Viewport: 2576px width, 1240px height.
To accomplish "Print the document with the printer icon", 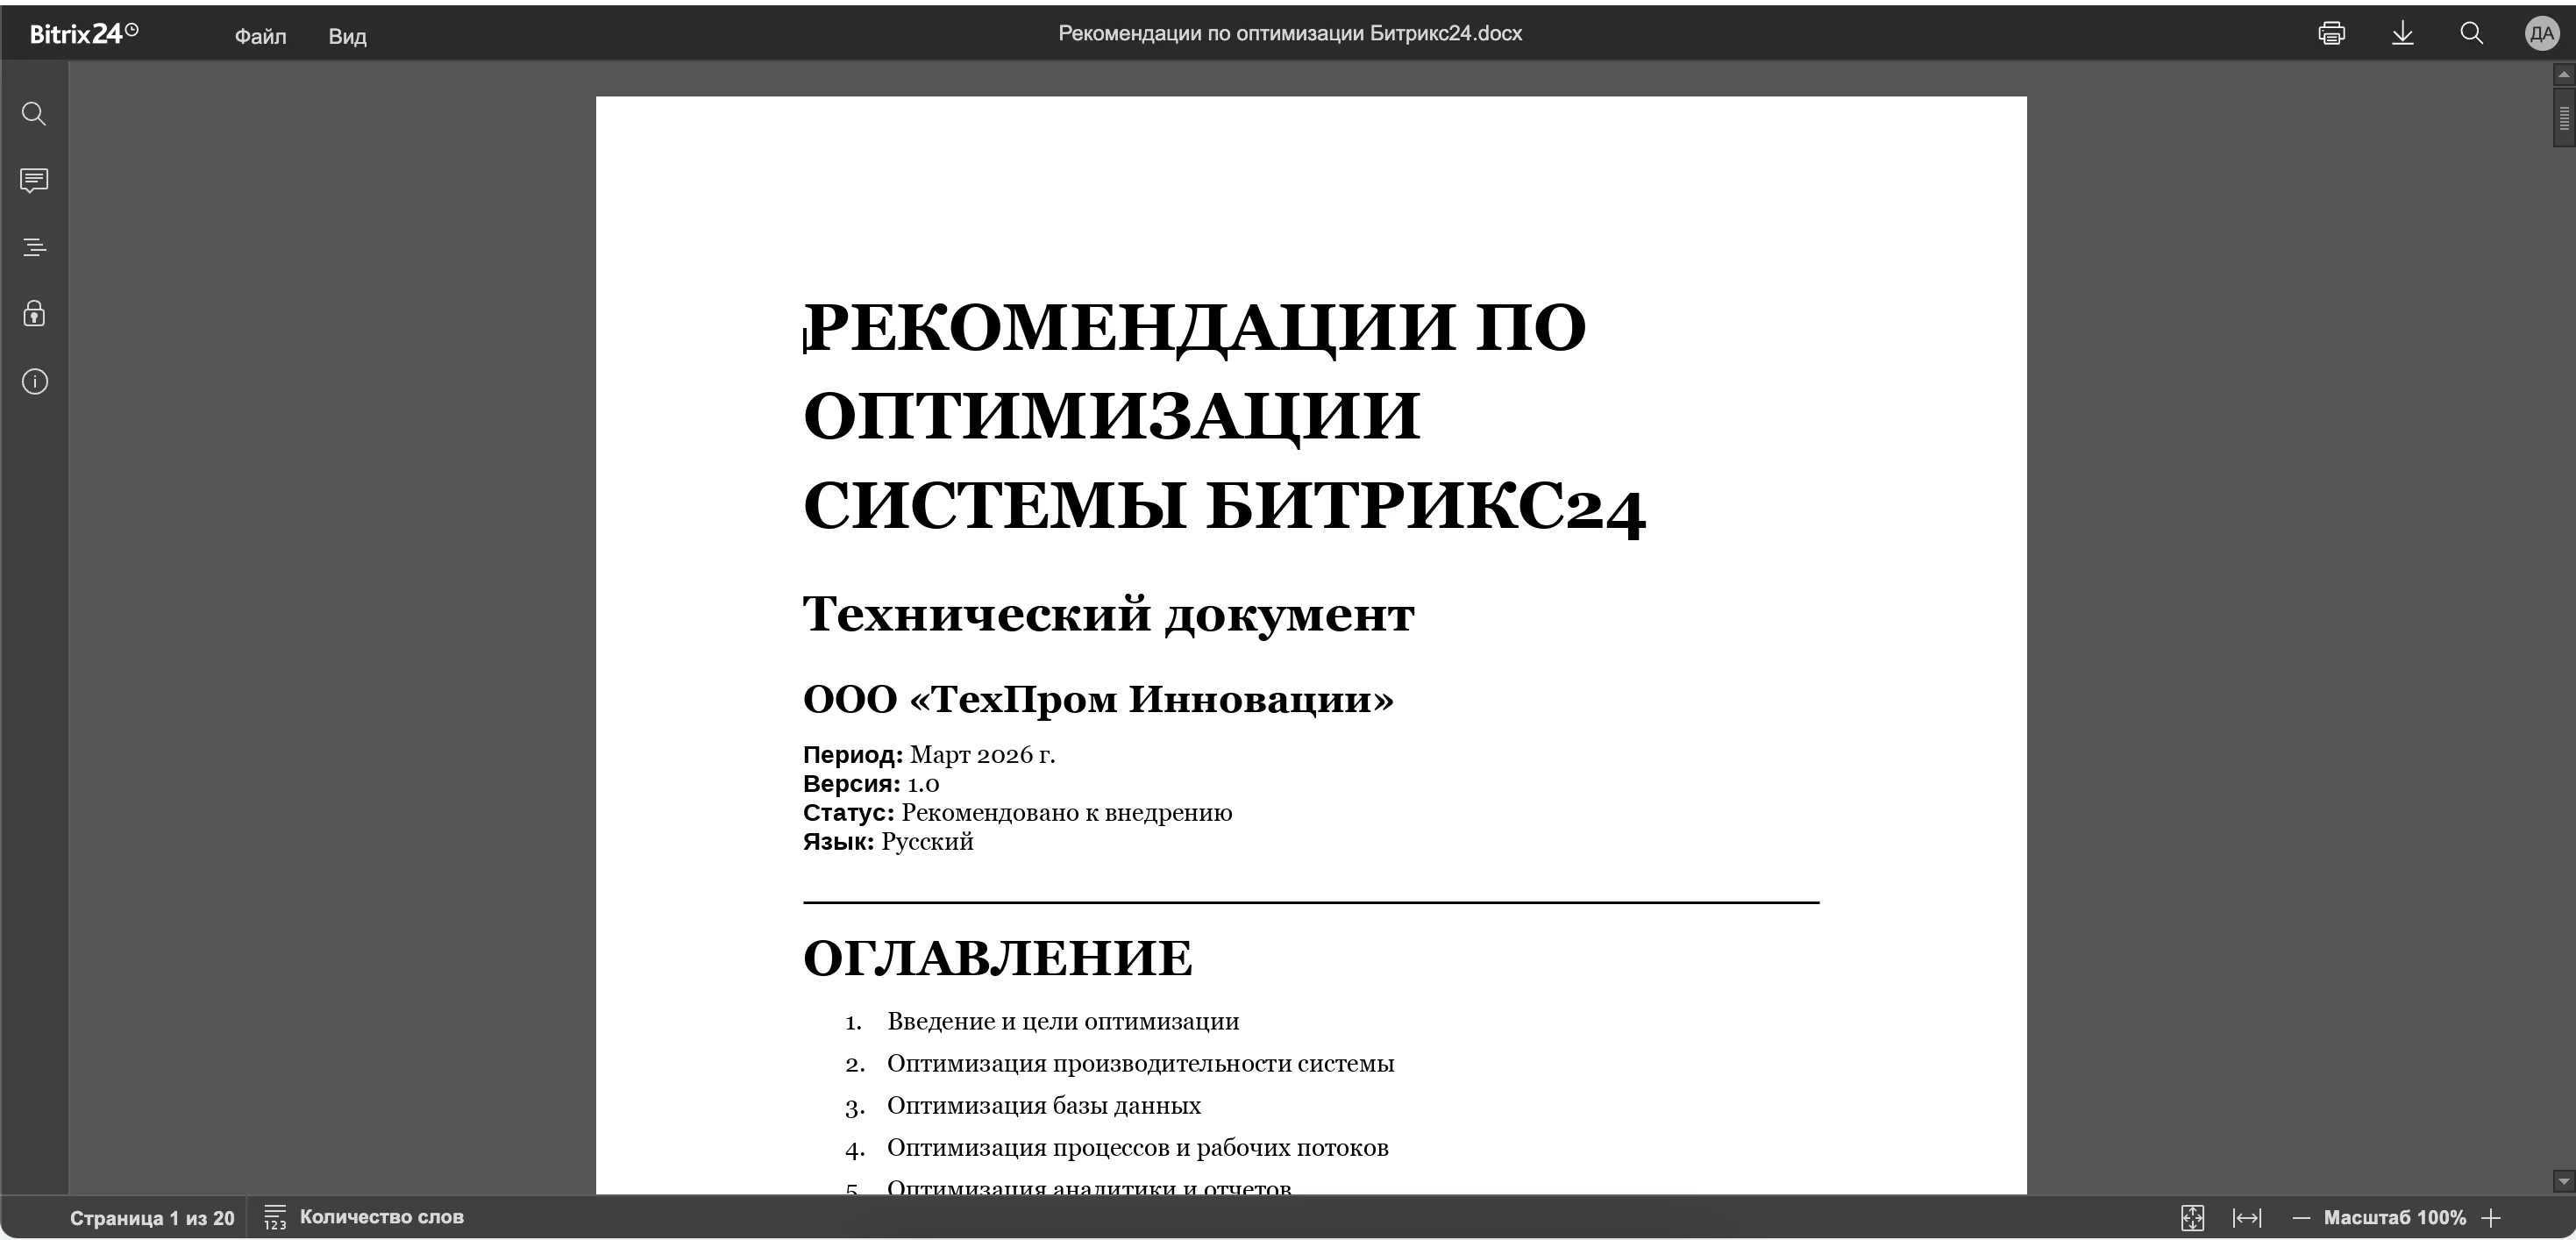I will tap(2332, 33).
